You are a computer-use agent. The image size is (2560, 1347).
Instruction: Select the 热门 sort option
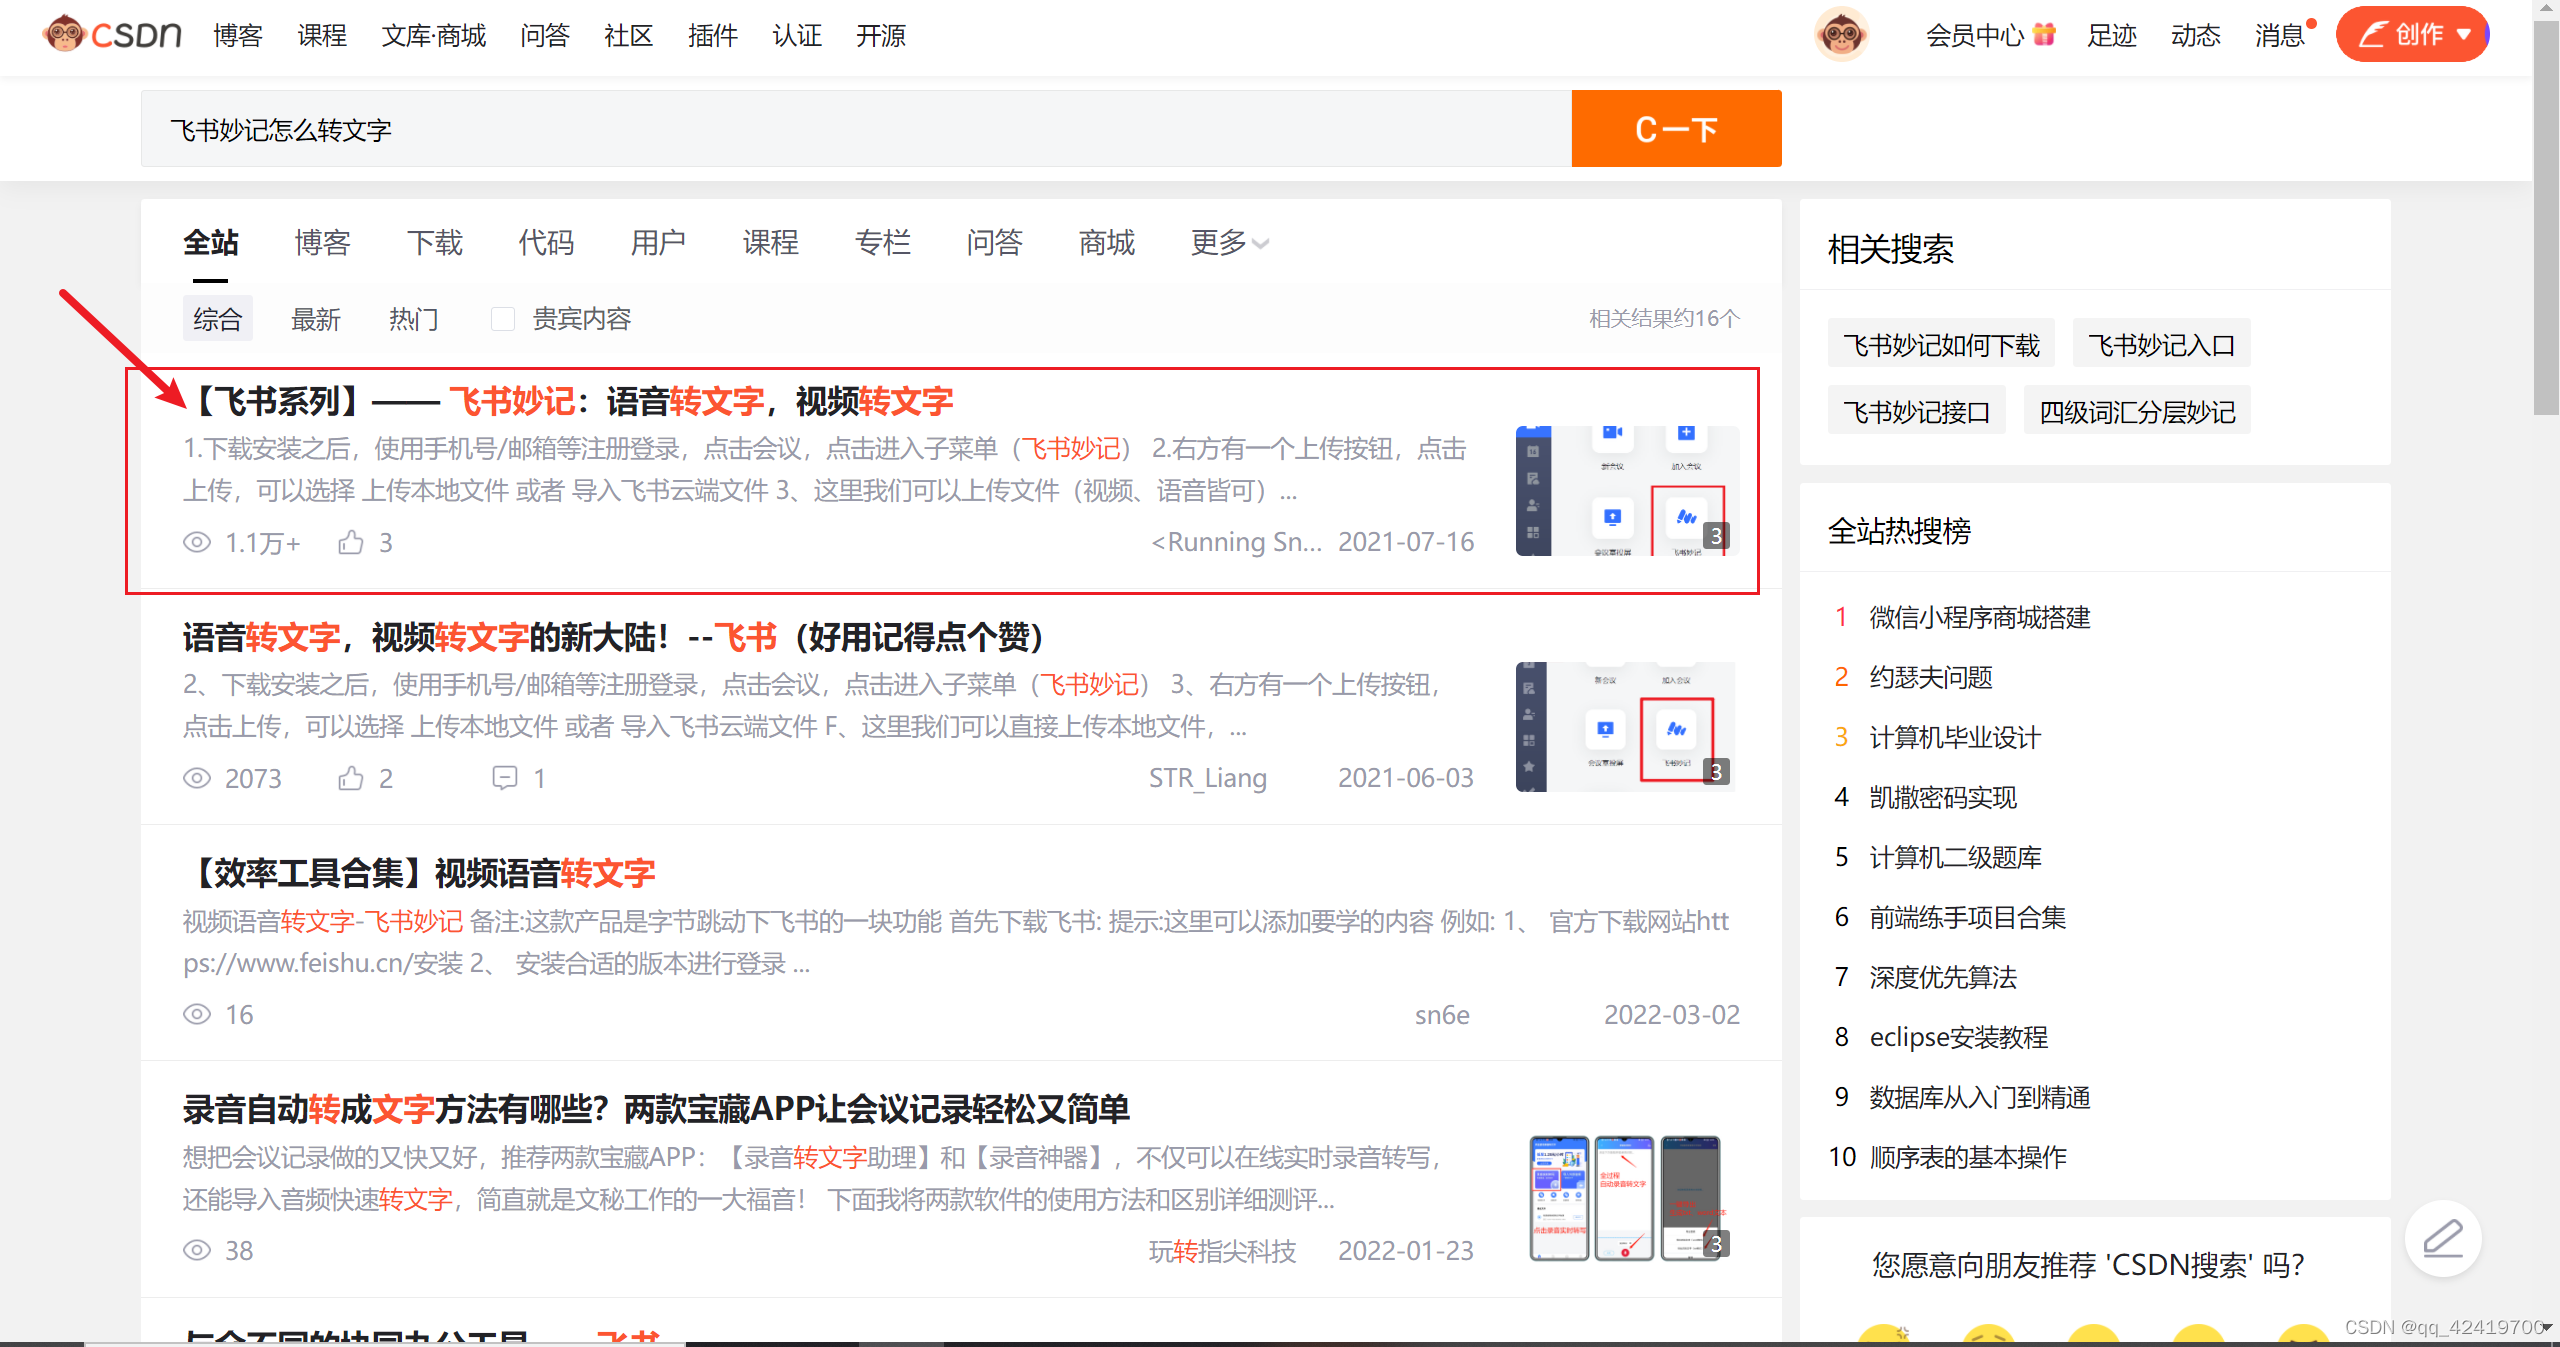coord(413,319)
